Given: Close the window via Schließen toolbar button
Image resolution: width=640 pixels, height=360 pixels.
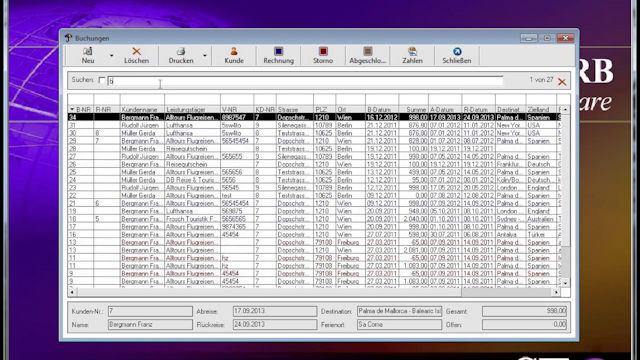Looking at the screenshot, I should pos(457,56).
